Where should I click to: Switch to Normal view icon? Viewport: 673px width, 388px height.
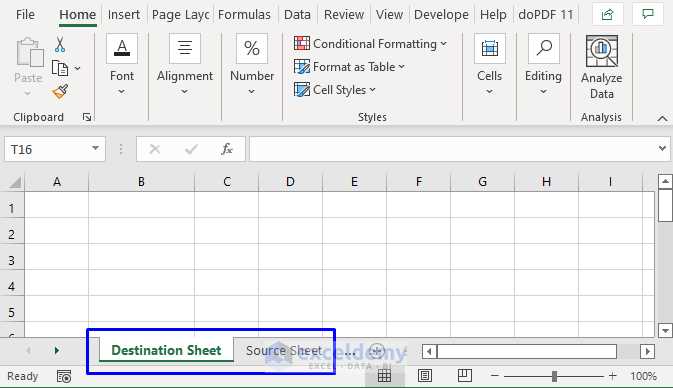pos(385,376)
